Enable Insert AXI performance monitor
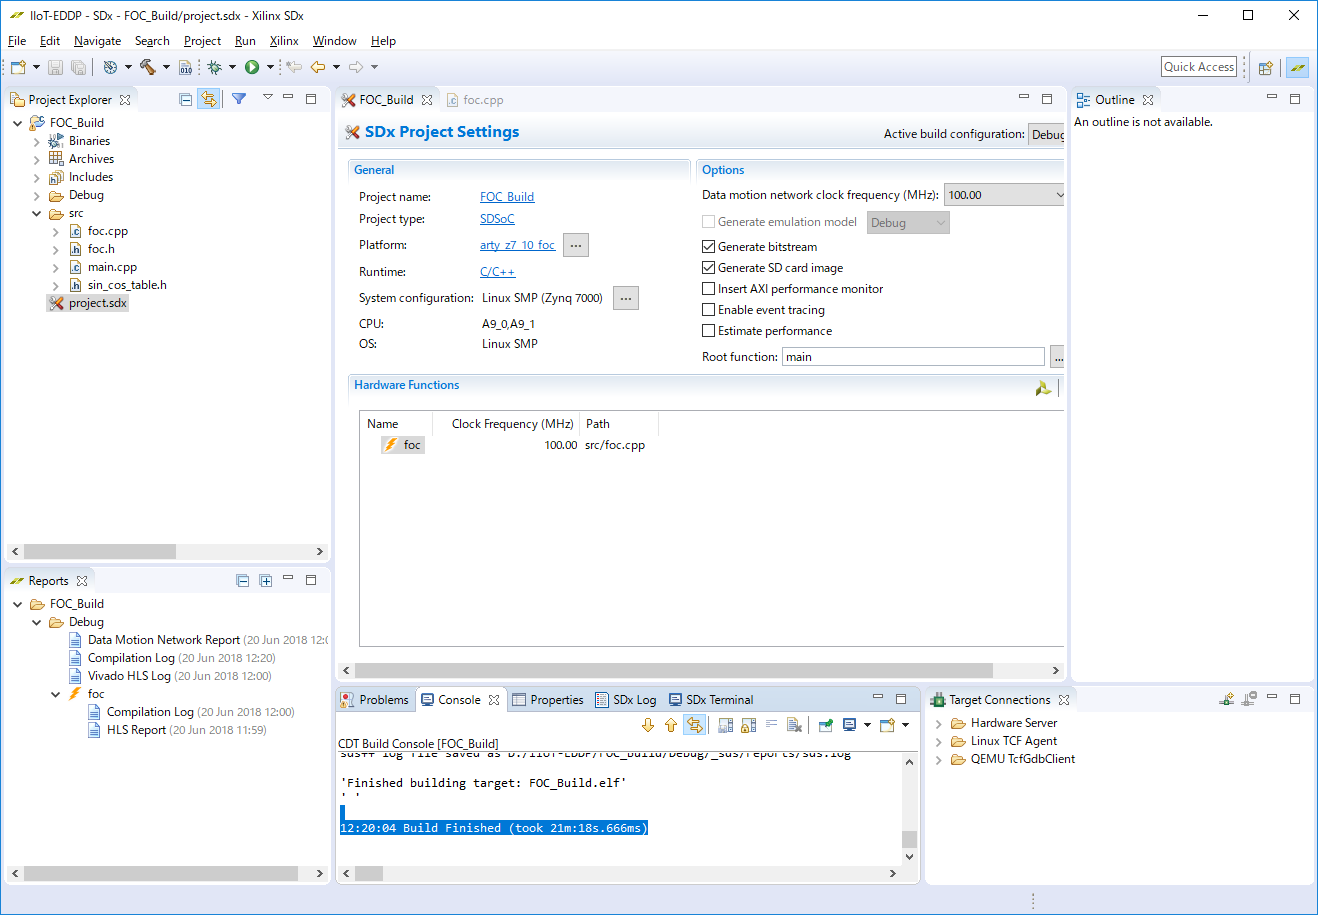 point(709,289)
